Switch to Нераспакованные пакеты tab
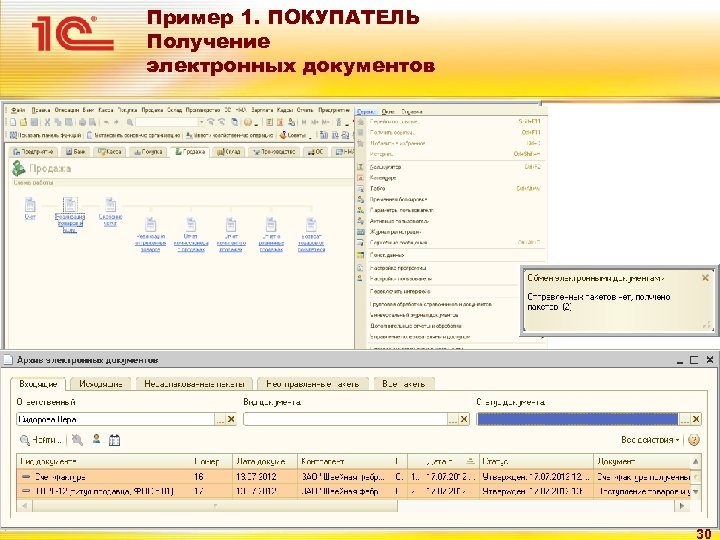Screen dimensions: 720x540 pos(194,384)
